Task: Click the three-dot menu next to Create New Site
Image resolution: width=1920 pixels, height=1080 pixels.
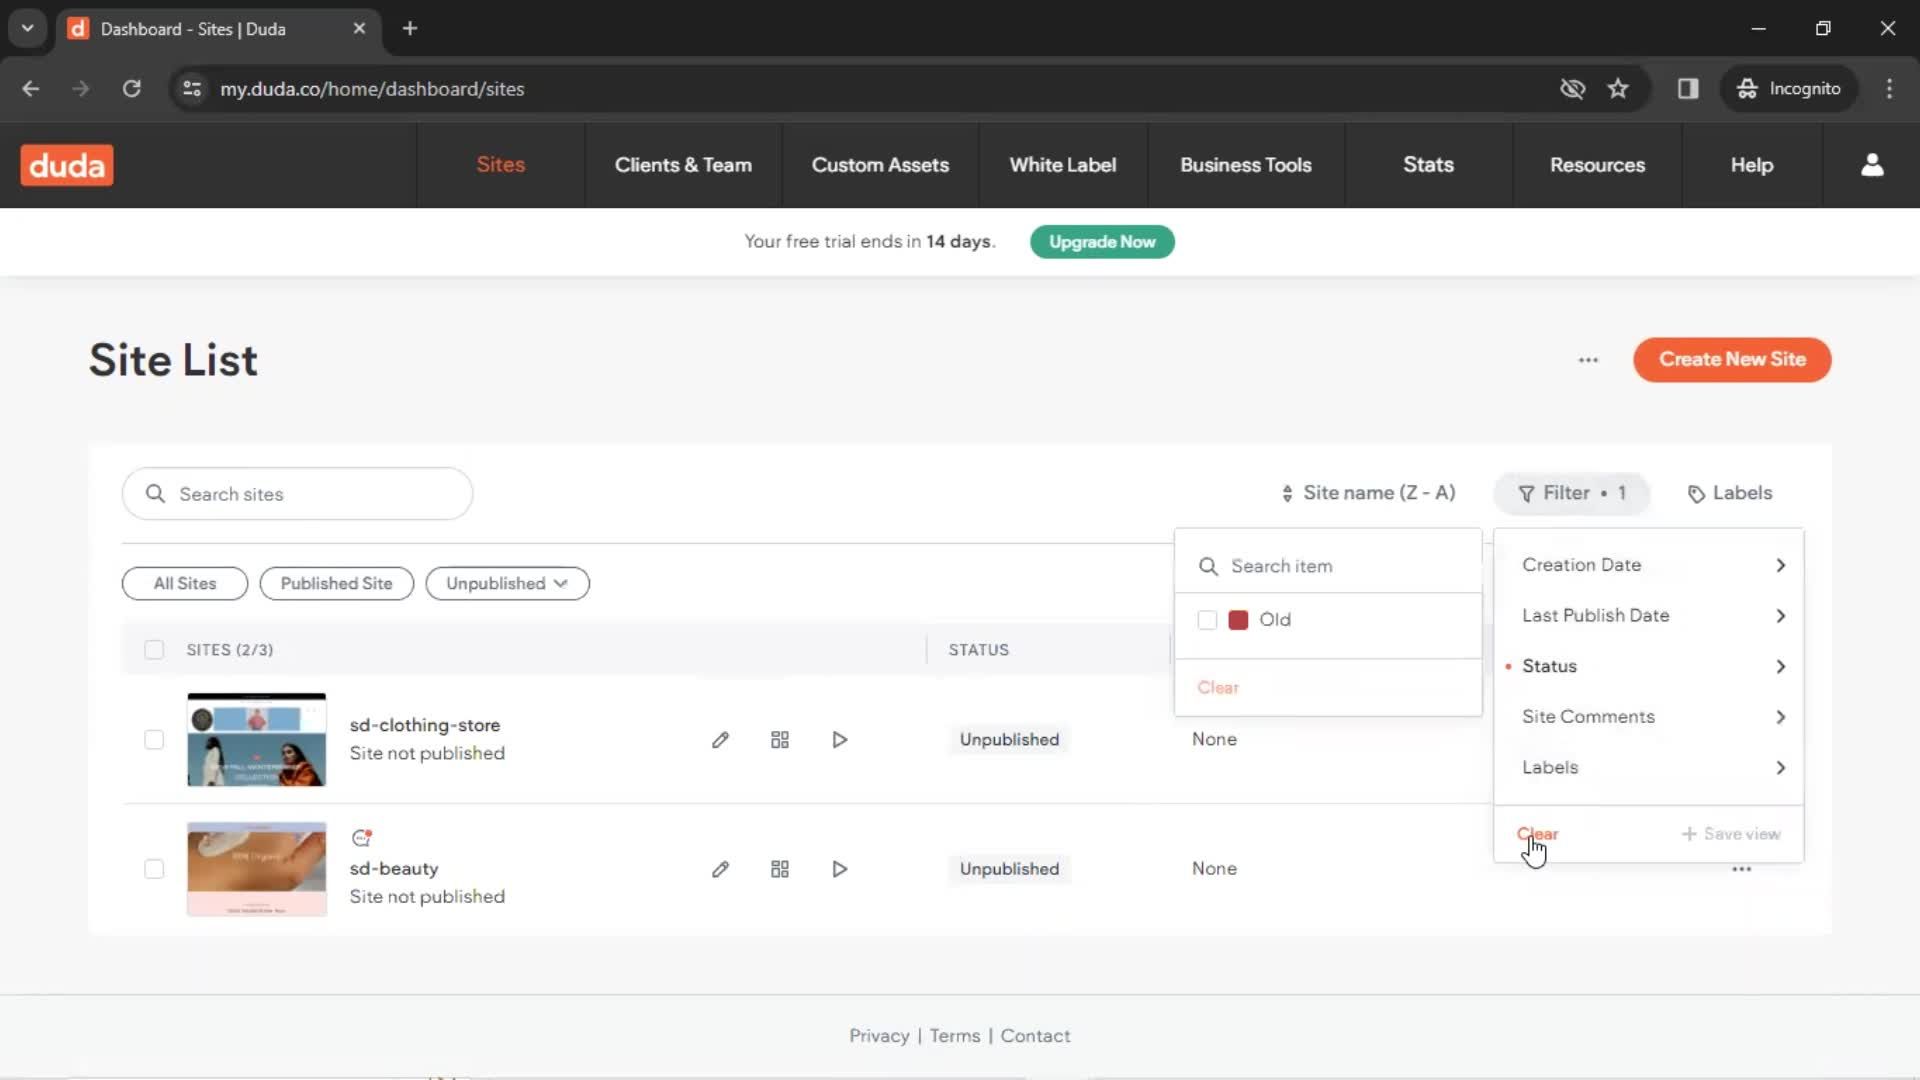Action: coord(1588,360)
